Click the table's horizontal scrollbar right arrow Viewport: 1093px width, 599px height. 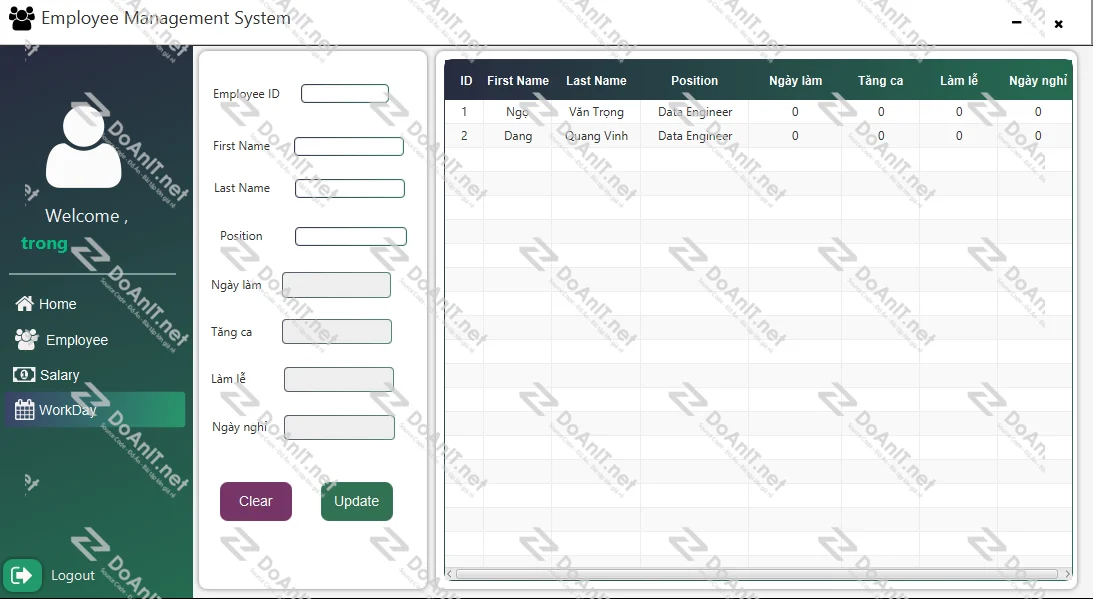[1067, 574]
